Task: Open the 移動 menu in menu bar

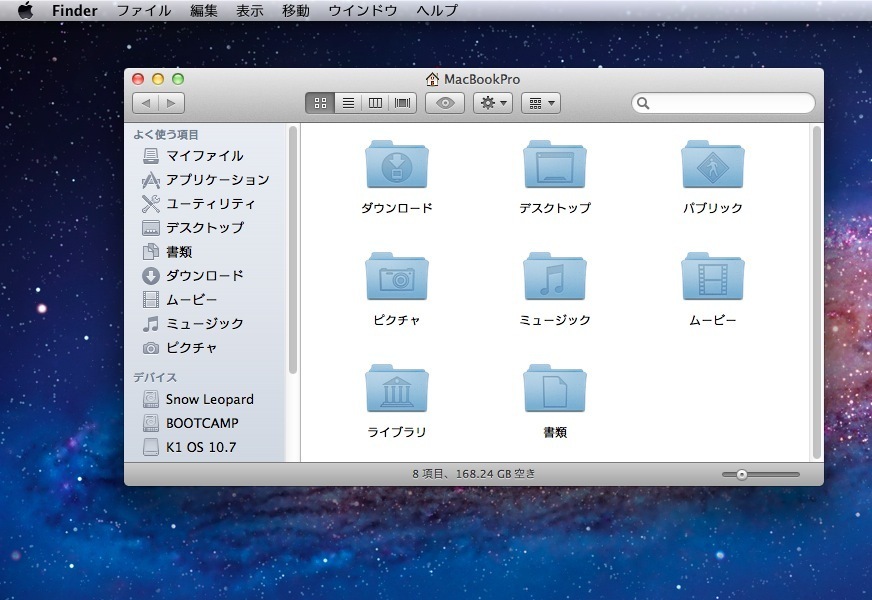Action: (x=296, y=11)
